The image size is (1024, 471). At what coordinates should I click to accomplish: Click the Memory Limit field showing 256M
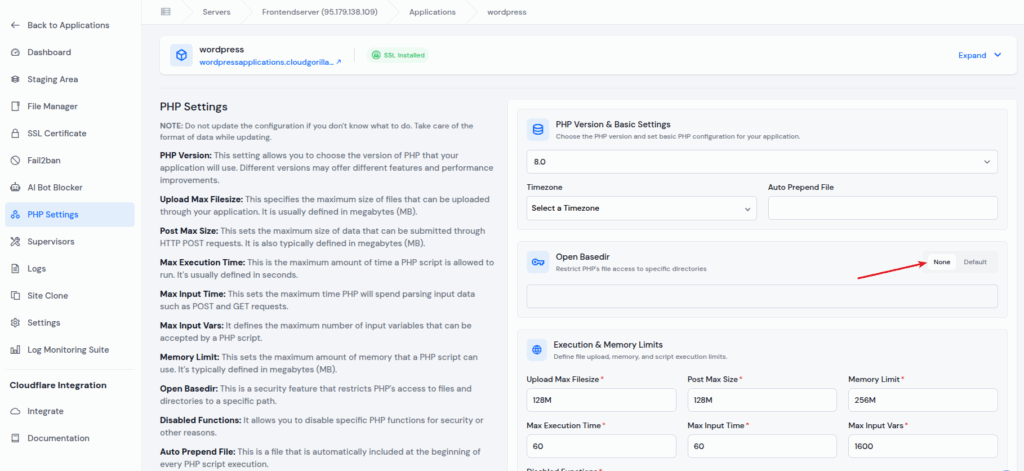coord(923,400)
